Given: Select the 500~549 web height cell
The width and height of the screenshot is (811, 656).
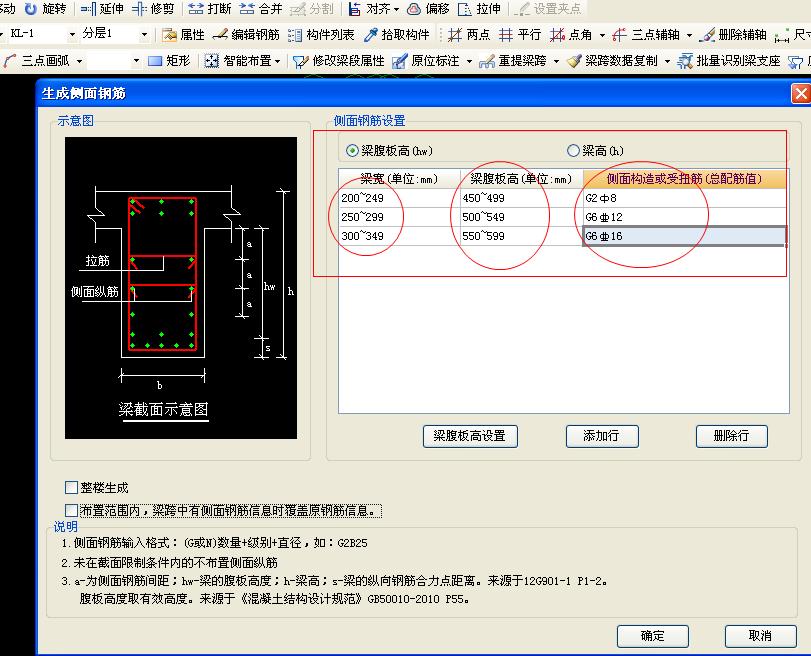Looking at the screenshot, I should pyautogui.click(x=521, y=217).
